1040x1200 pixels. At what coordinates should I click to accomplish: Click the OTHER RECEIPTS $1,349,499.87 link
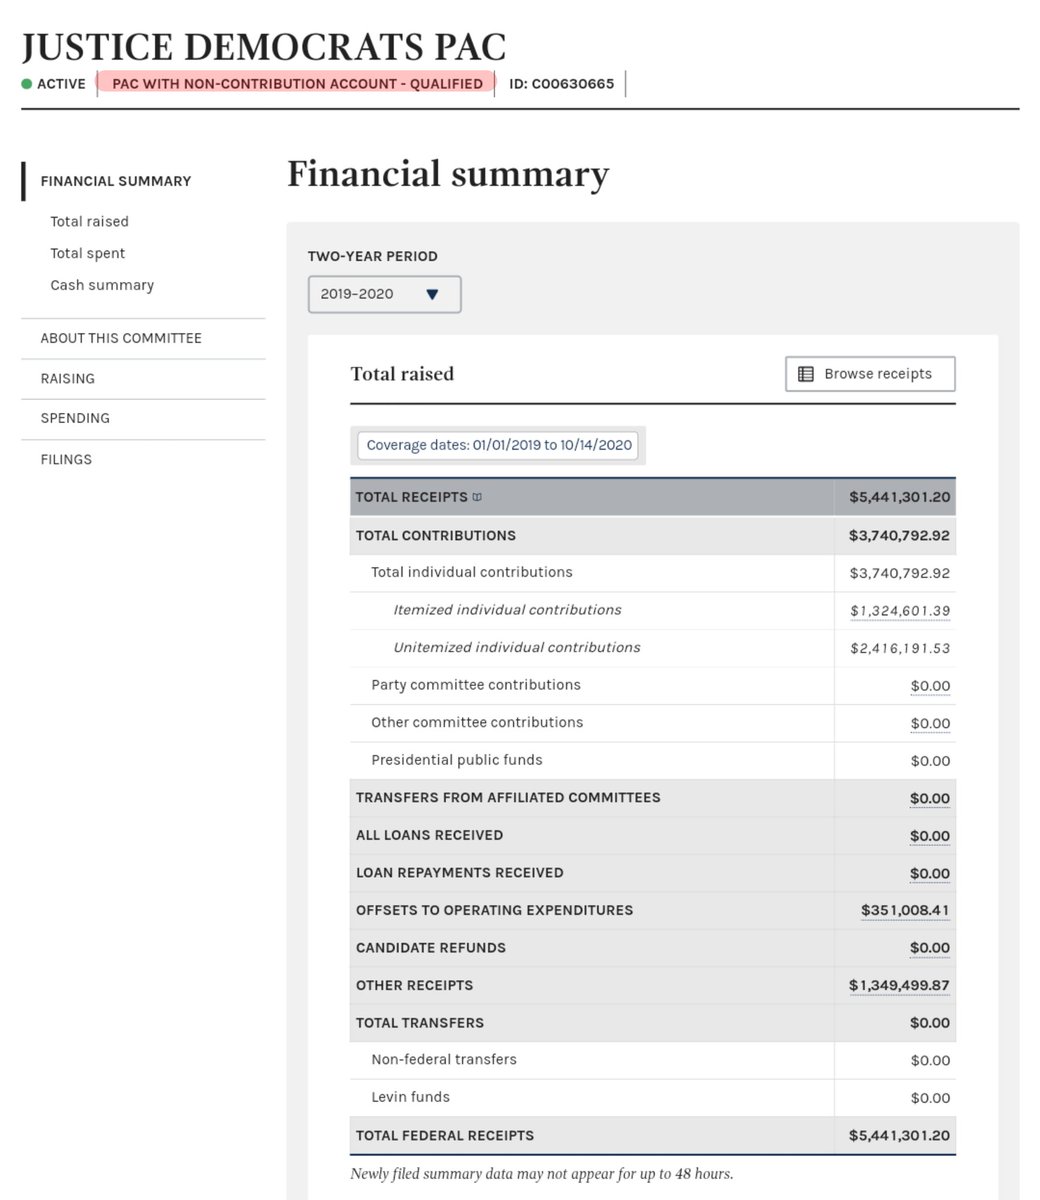point(899,985)
